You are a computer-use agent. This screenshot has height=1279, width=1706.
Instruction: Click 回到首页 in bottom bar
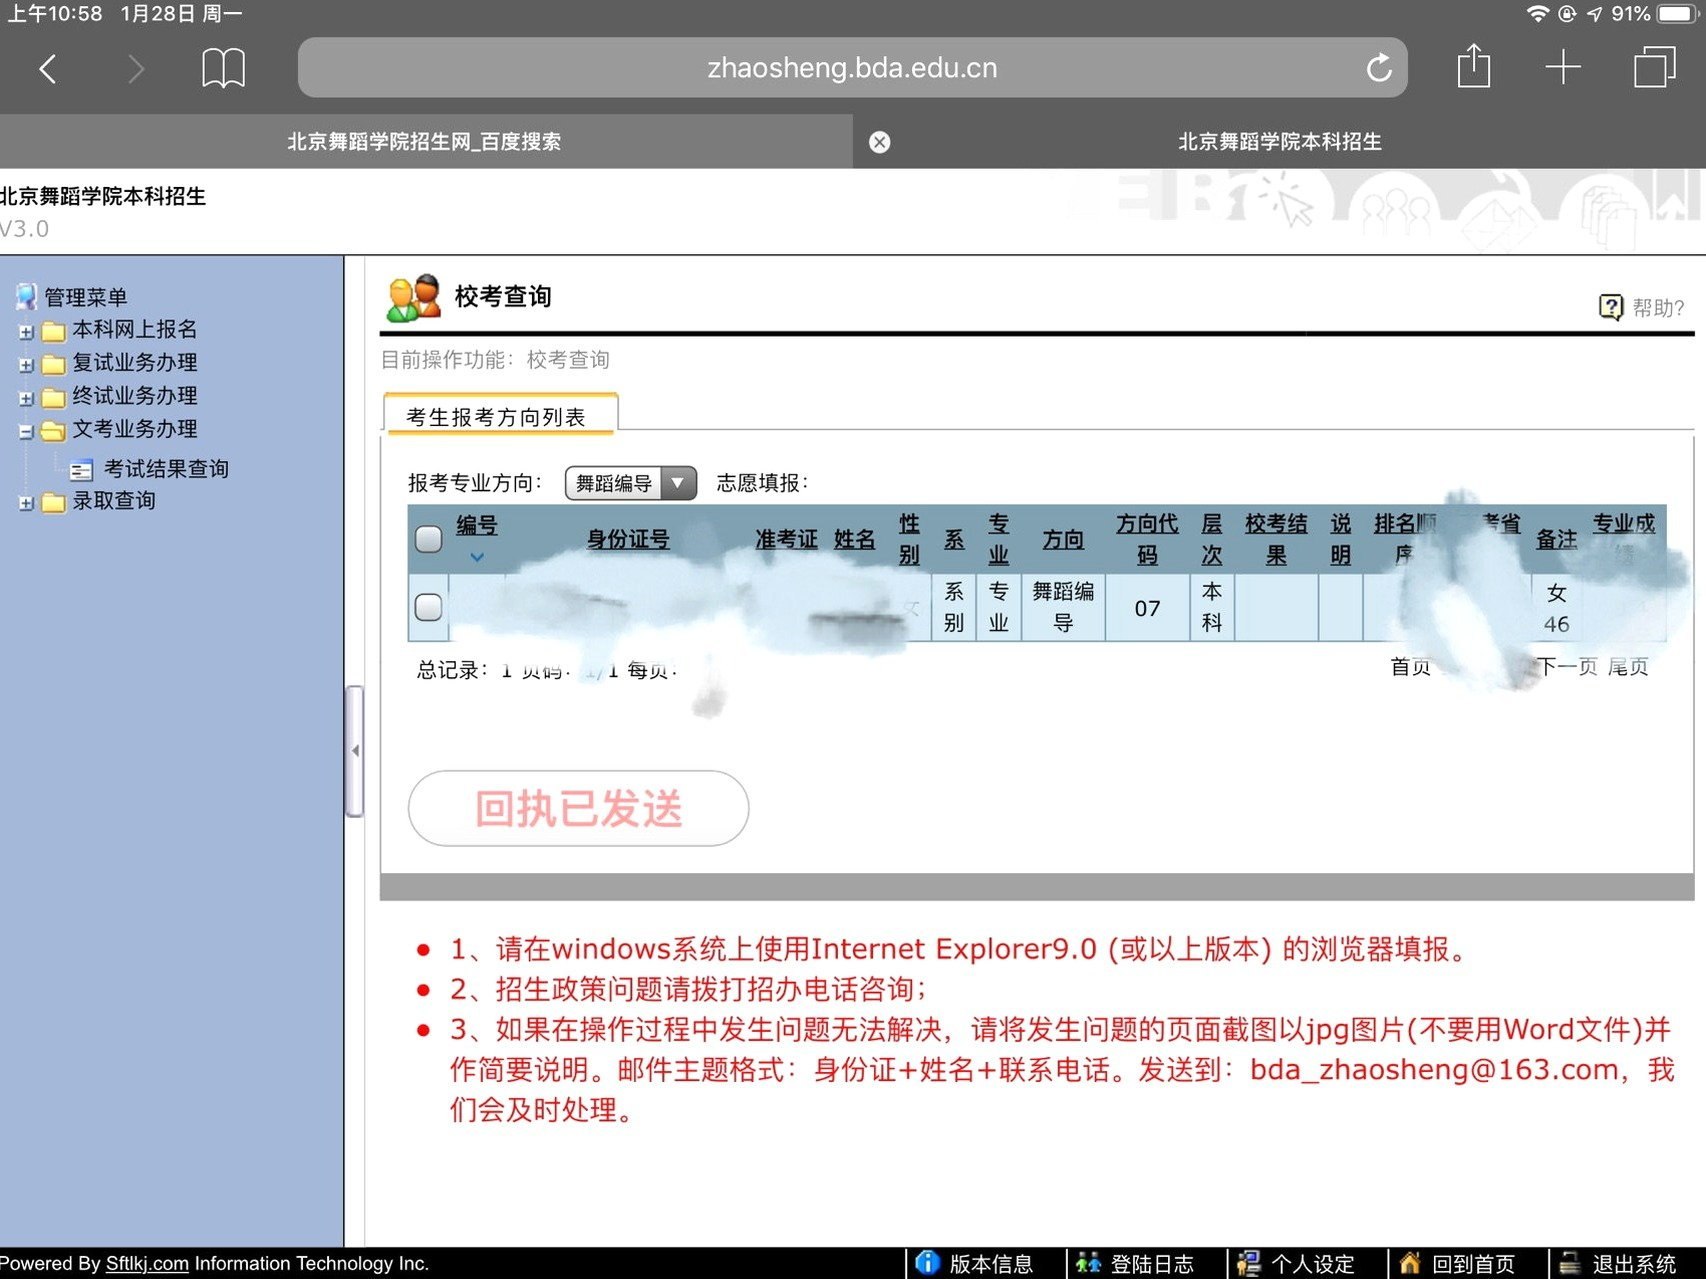point(1457,1263)
